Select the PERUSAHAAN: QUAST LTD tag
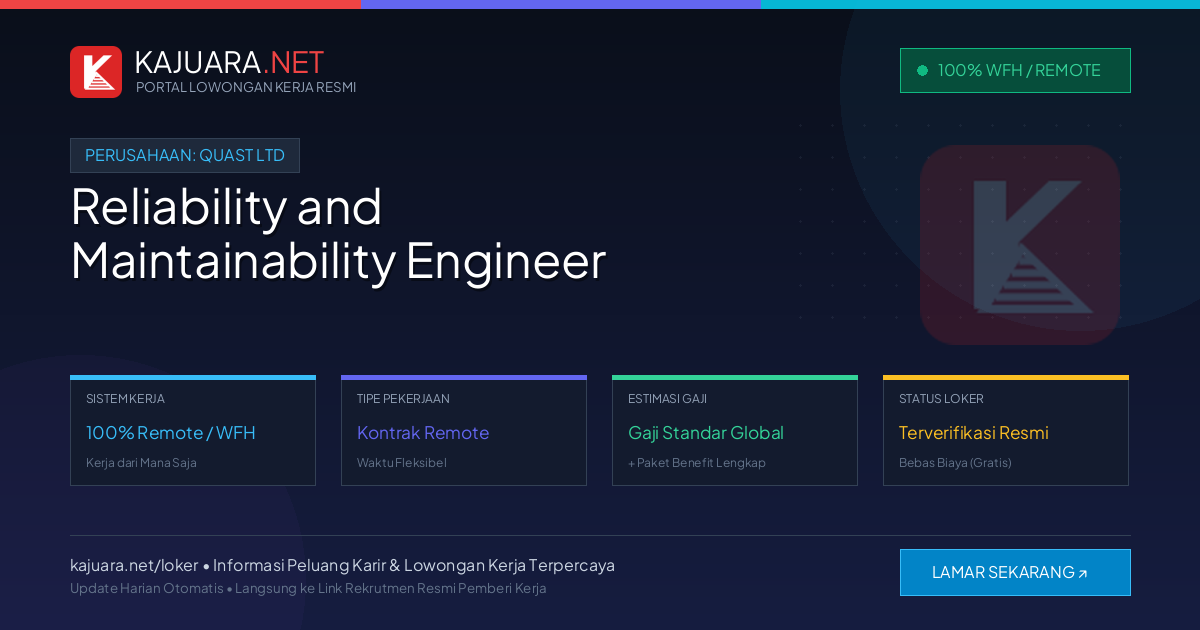Viewport: 1200px width, 630px height. [185, 155]
